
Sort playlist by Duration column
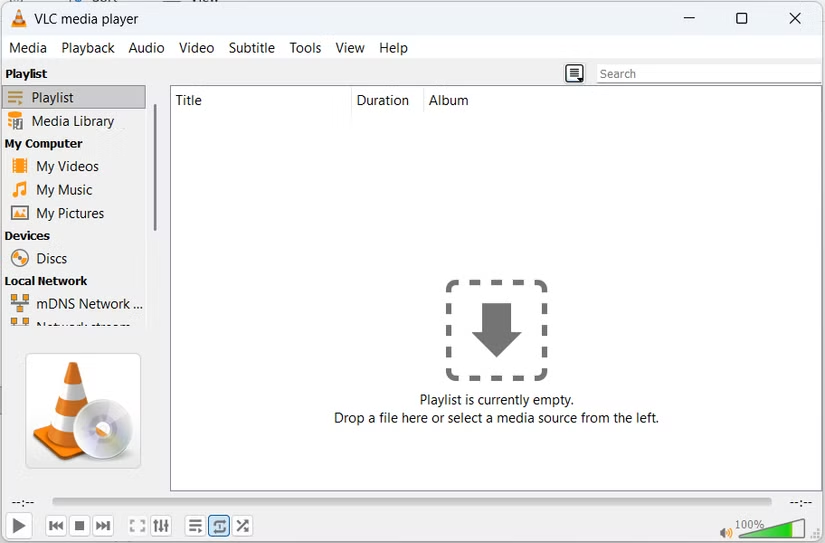click(x=382, y=101)
